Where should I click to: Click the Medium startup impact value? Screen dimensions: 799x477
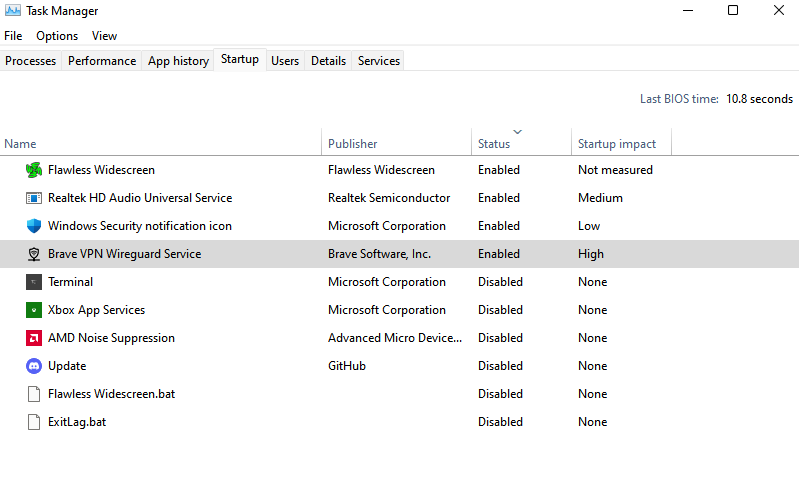click(x=600, y=198)
